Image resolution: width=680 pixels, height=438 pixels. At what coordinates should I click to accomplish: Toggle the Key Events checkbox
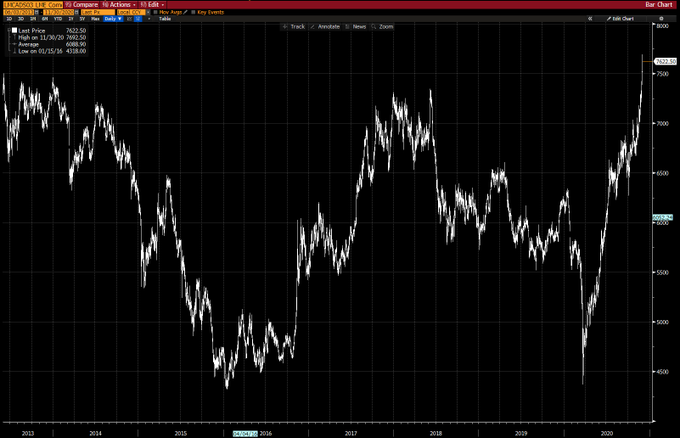point(193,12)
